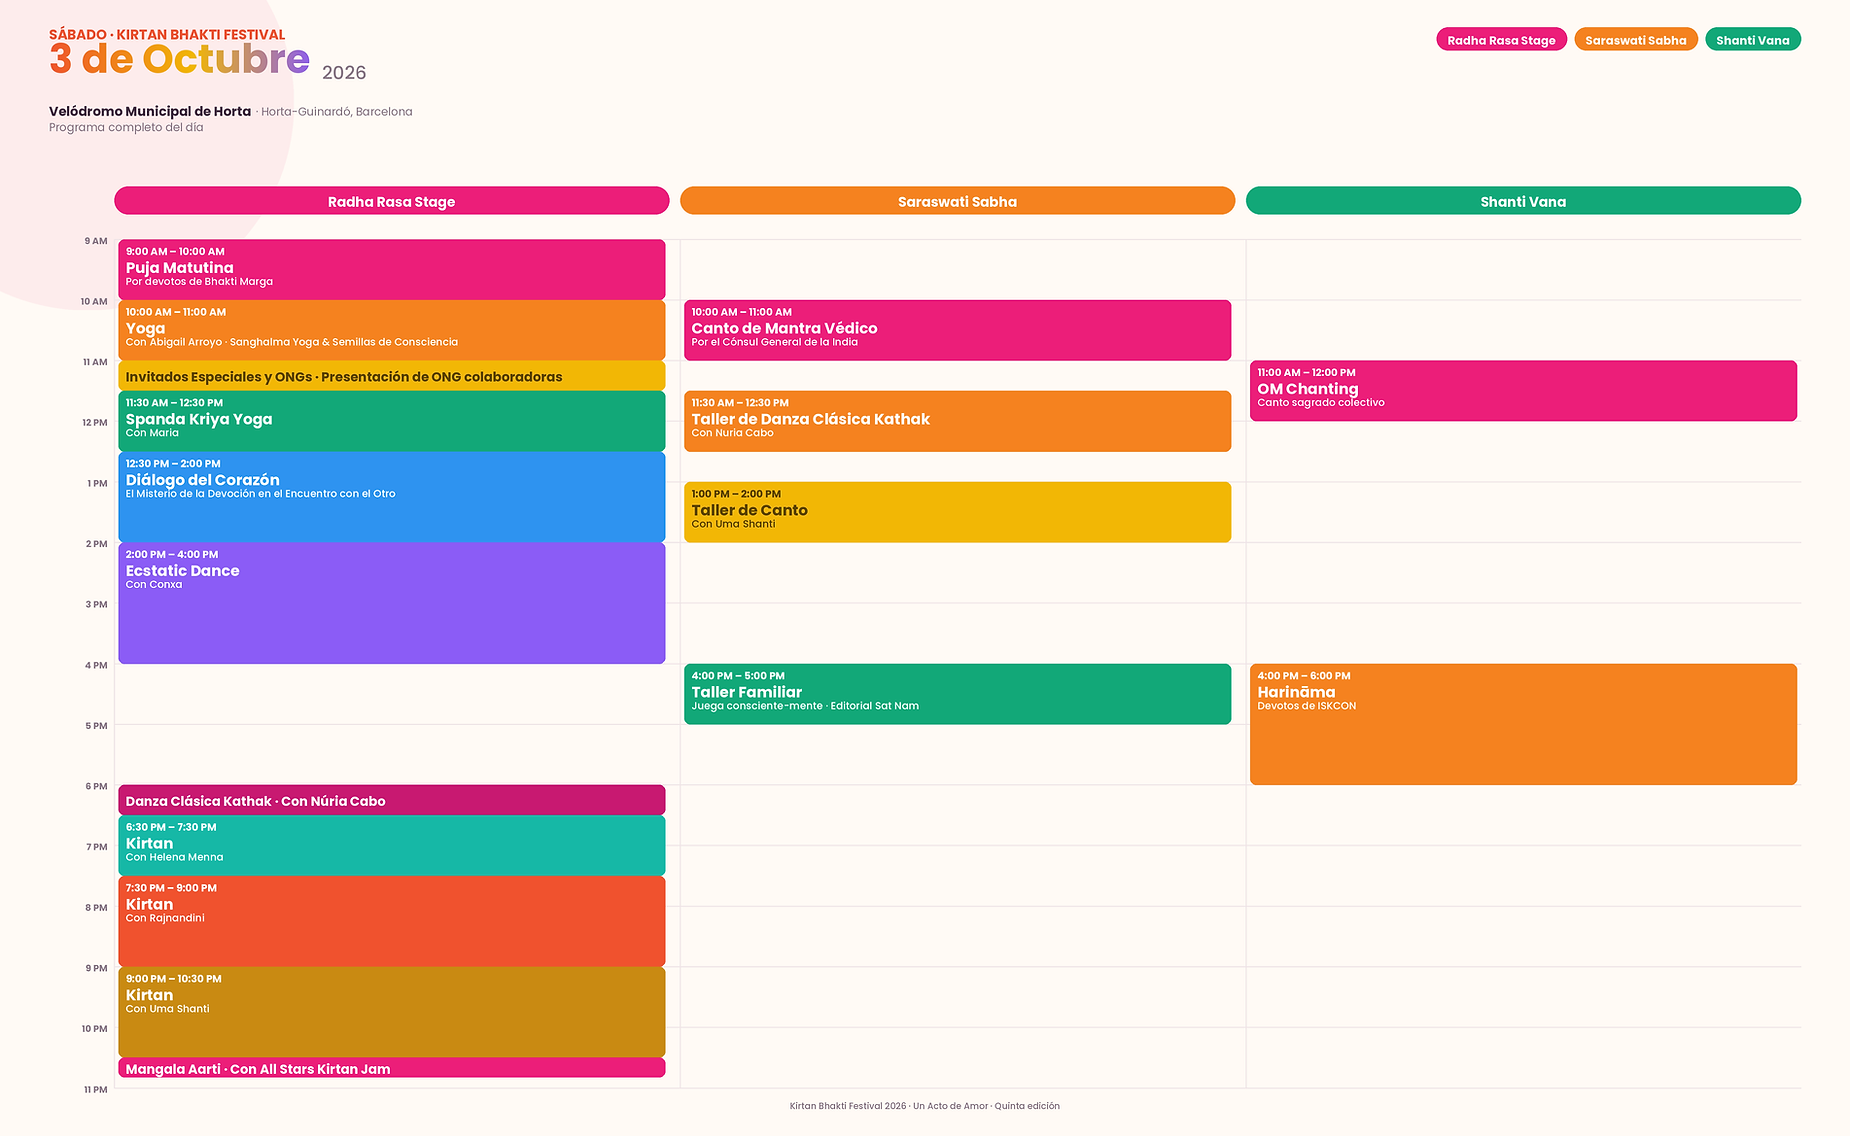Click the footer text 'Un Acto de Amor · Quinta edición'
This screenshot has width=1850, height=1136.
coord(986,1106)
